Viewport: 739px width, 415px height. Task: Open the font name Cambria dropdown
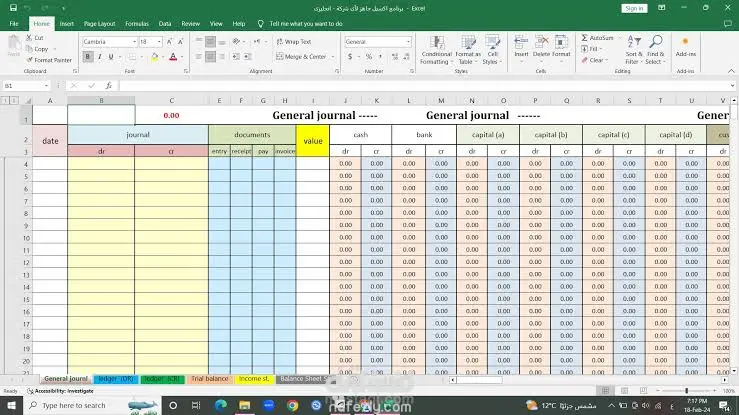pos(134,42)
